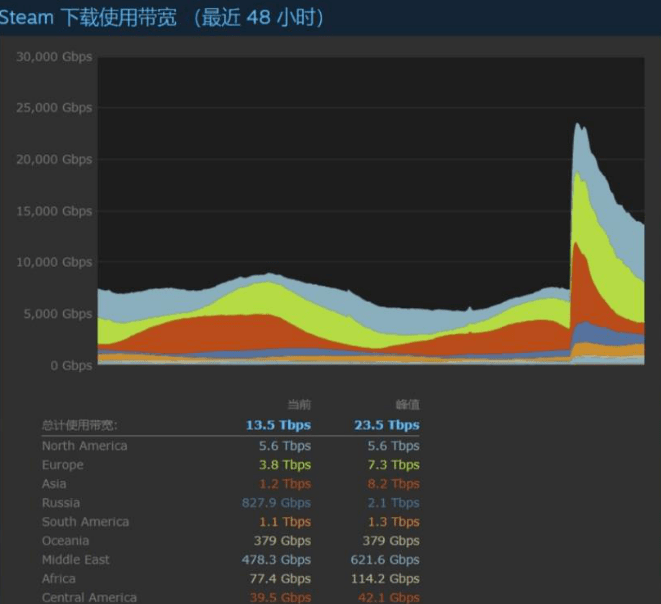
Task: Click the Central America region label
Action: point(89,597)
